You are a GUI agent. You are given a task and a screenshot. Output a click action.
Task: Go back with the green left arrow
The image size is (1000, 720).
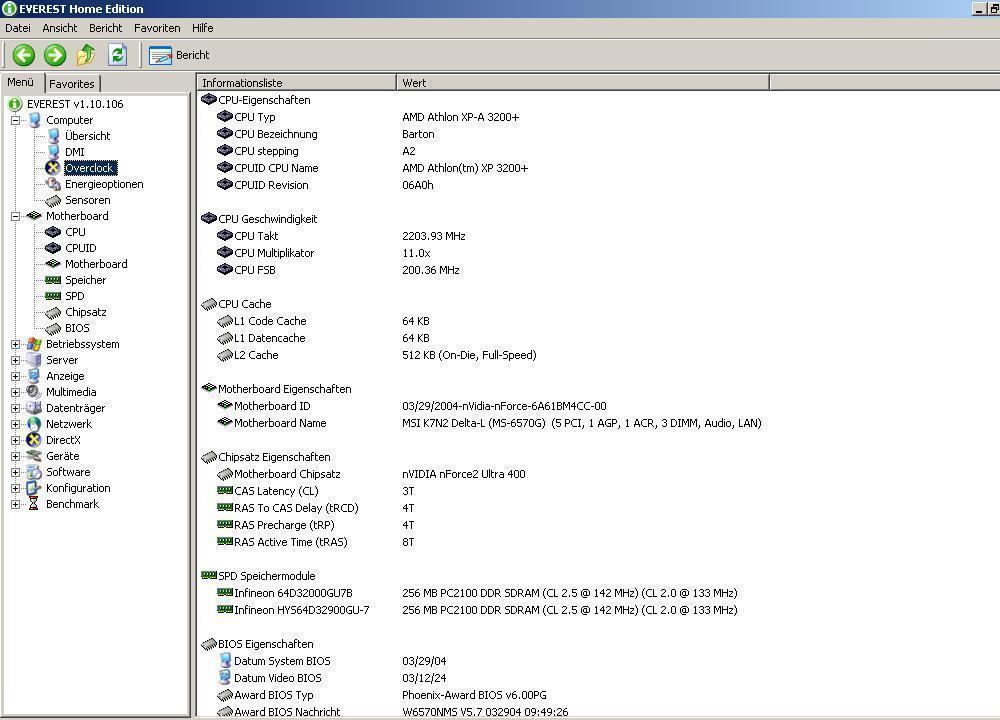pyautogui.click(x=24, y=55)
